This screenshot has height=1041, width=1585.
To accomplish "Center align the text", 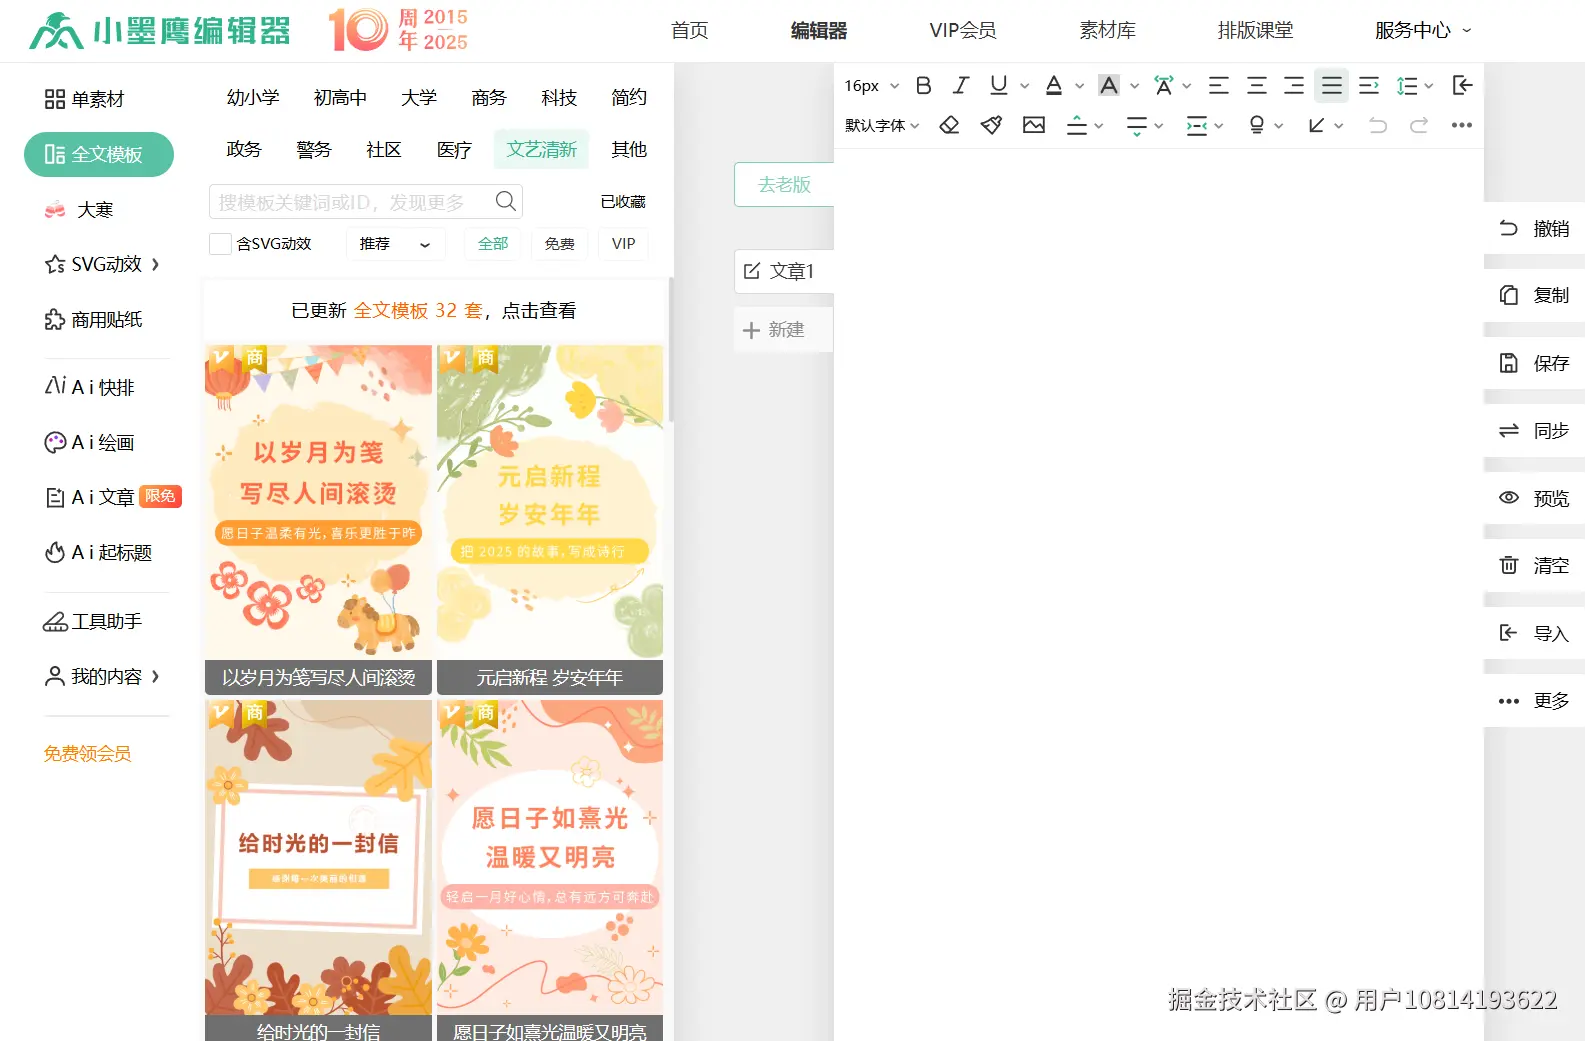I will 1257,86.
